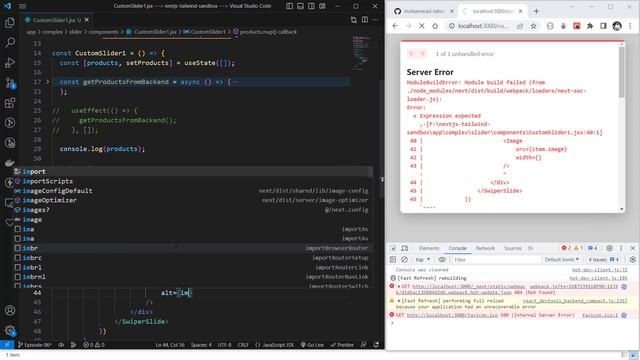Share this page icon in address bar
640x360 pixels.
pos(520,26)
